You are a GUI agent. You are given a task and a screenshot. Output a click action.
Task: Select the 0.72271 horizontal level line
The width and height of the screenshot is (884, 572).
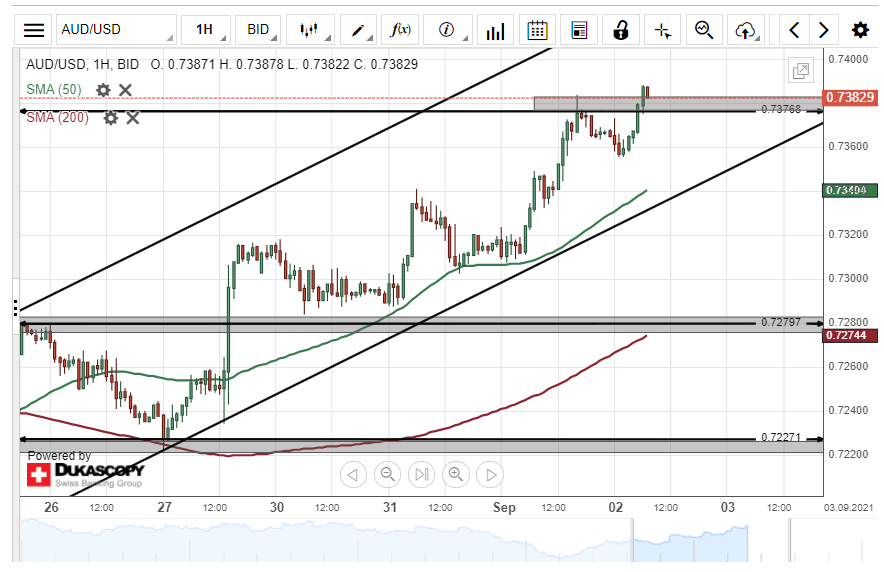pos(422,439)
